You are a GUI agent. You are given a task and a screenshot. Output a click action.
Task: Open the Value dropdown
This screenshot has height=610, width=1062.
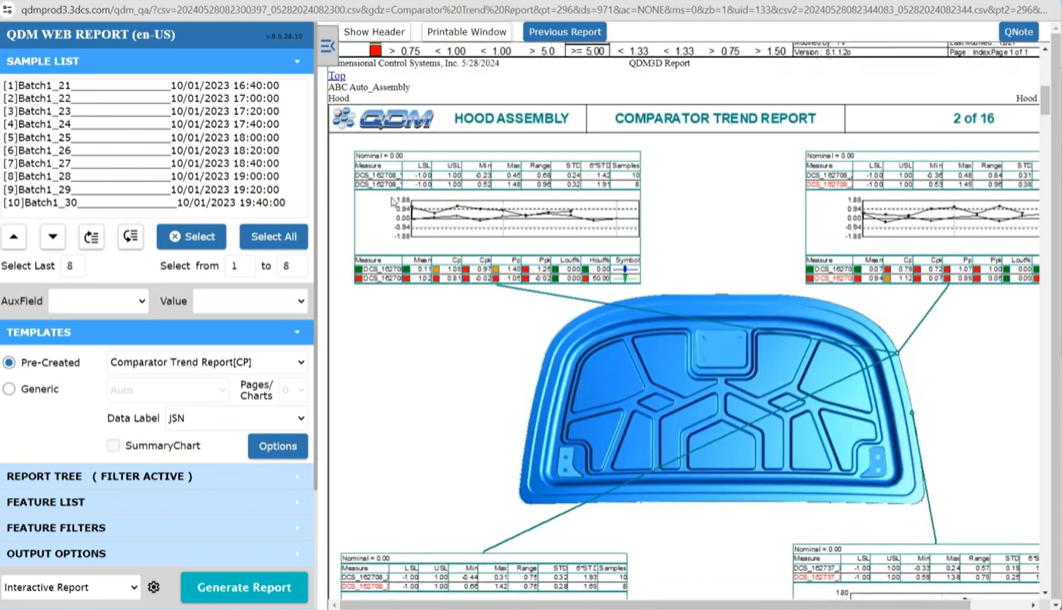pyautogui.click(x=250, y=301)
